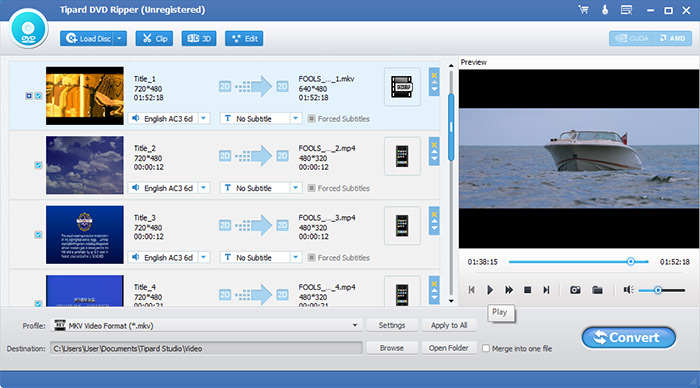Select the Title_2 clouds thumbnail
This screenshot has width=700, height=388.
(85, 165)
